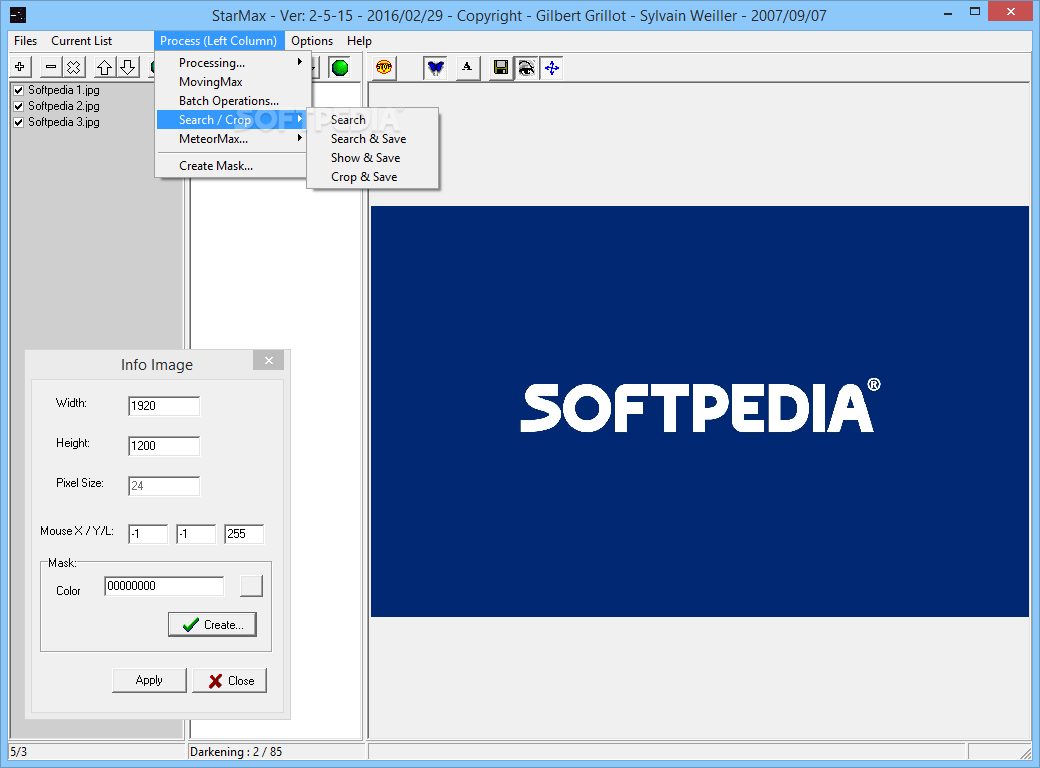Open the Files menu

tap(25, 41)
